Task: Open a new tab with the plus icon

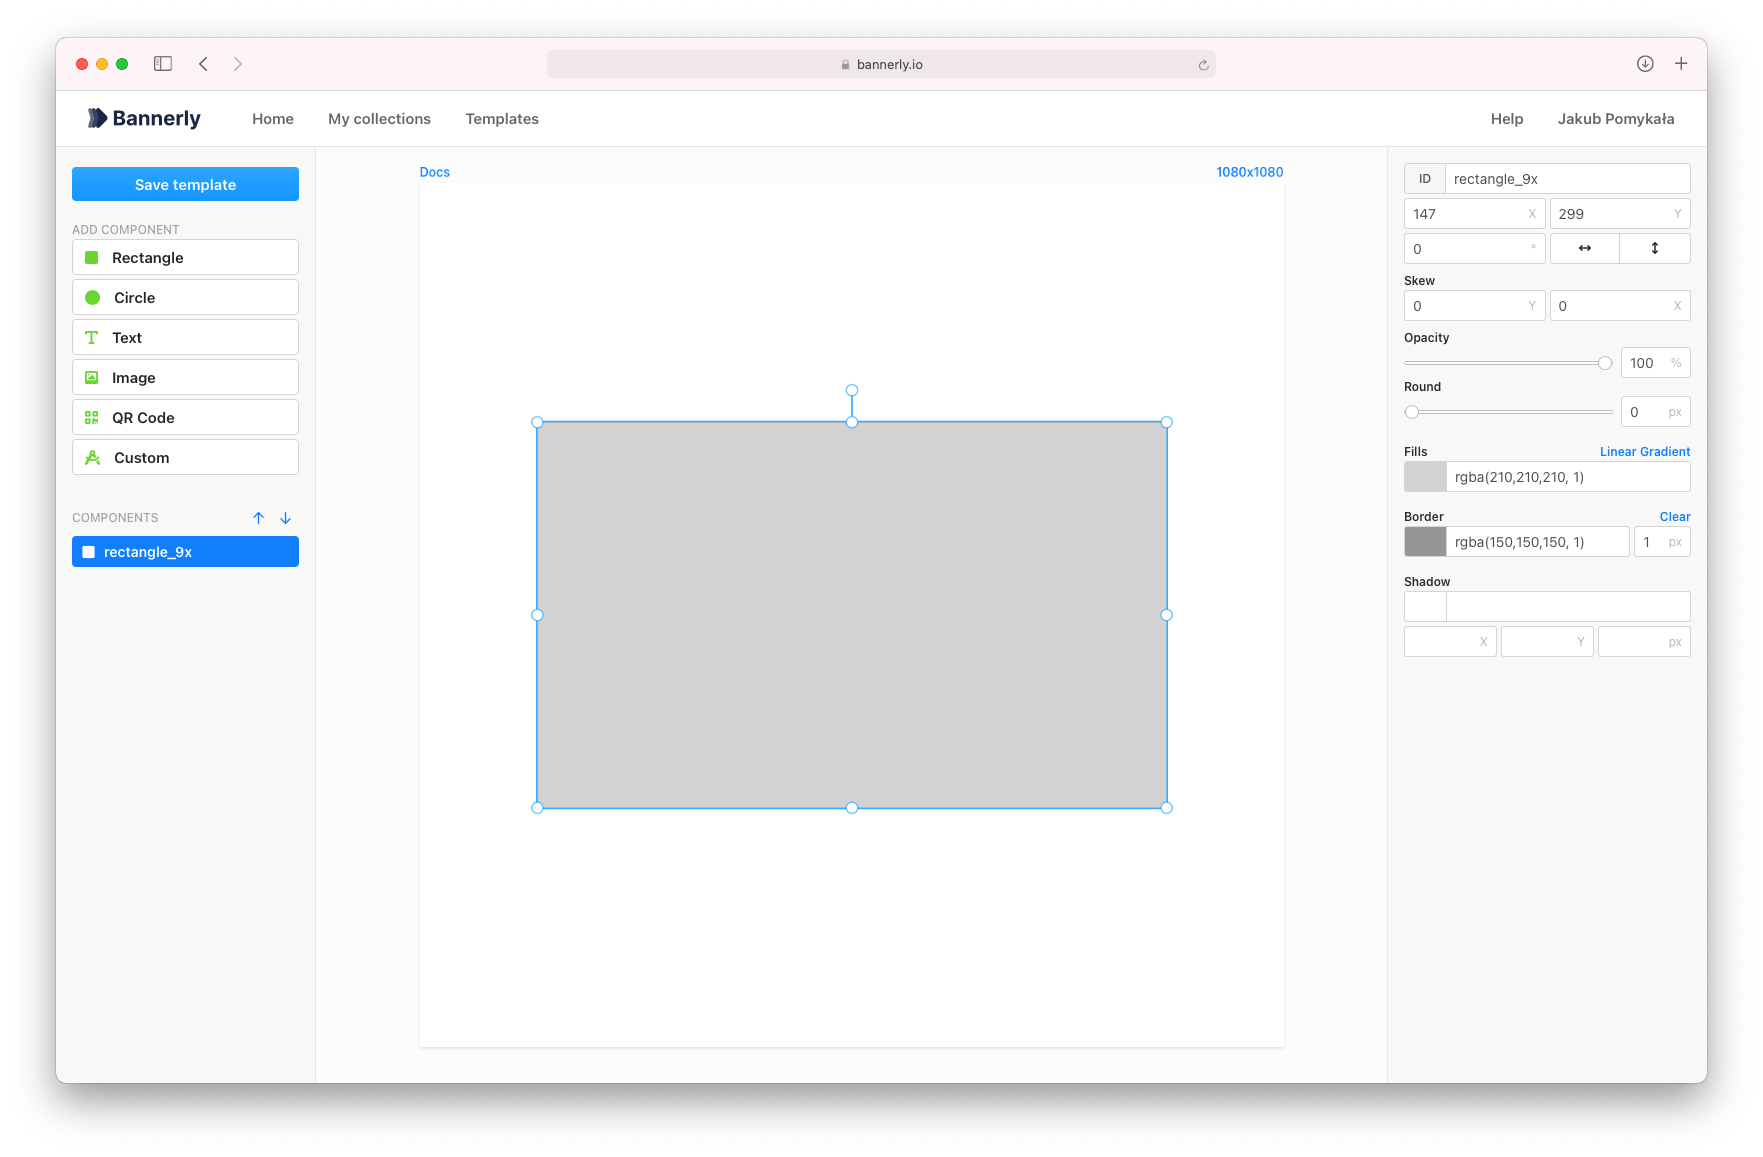Action: point(1681,64)
